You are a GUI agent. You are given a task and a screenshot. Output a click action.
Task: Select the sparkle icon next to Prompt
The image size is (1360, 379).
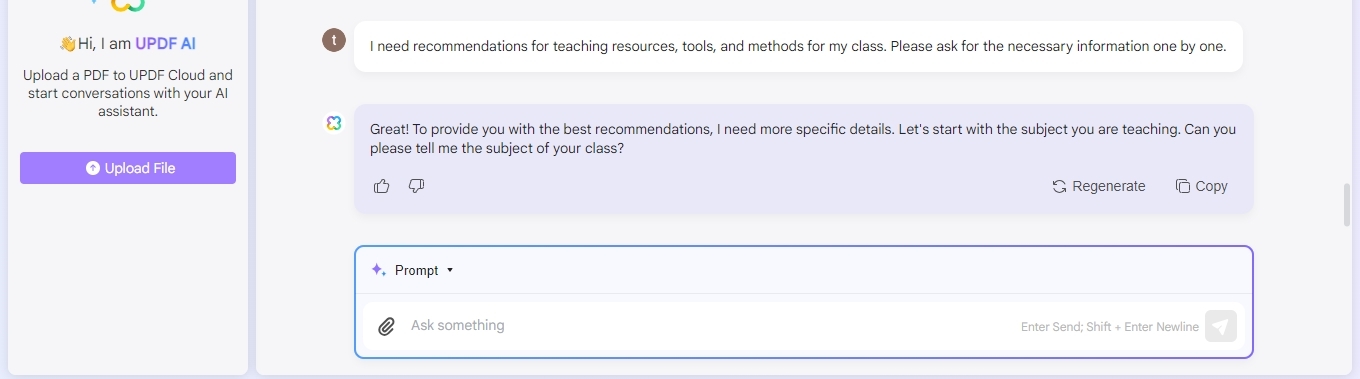(378, 270)
